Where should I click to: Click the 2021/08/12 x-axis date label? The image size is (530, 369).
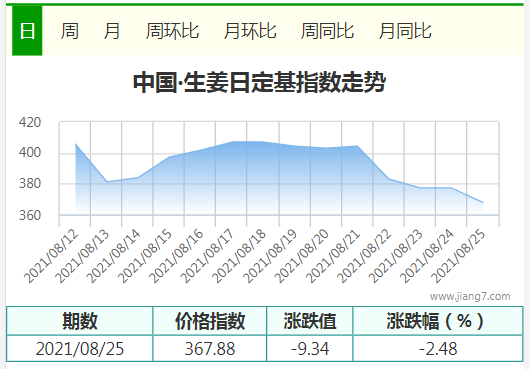(x=51, y=256)
